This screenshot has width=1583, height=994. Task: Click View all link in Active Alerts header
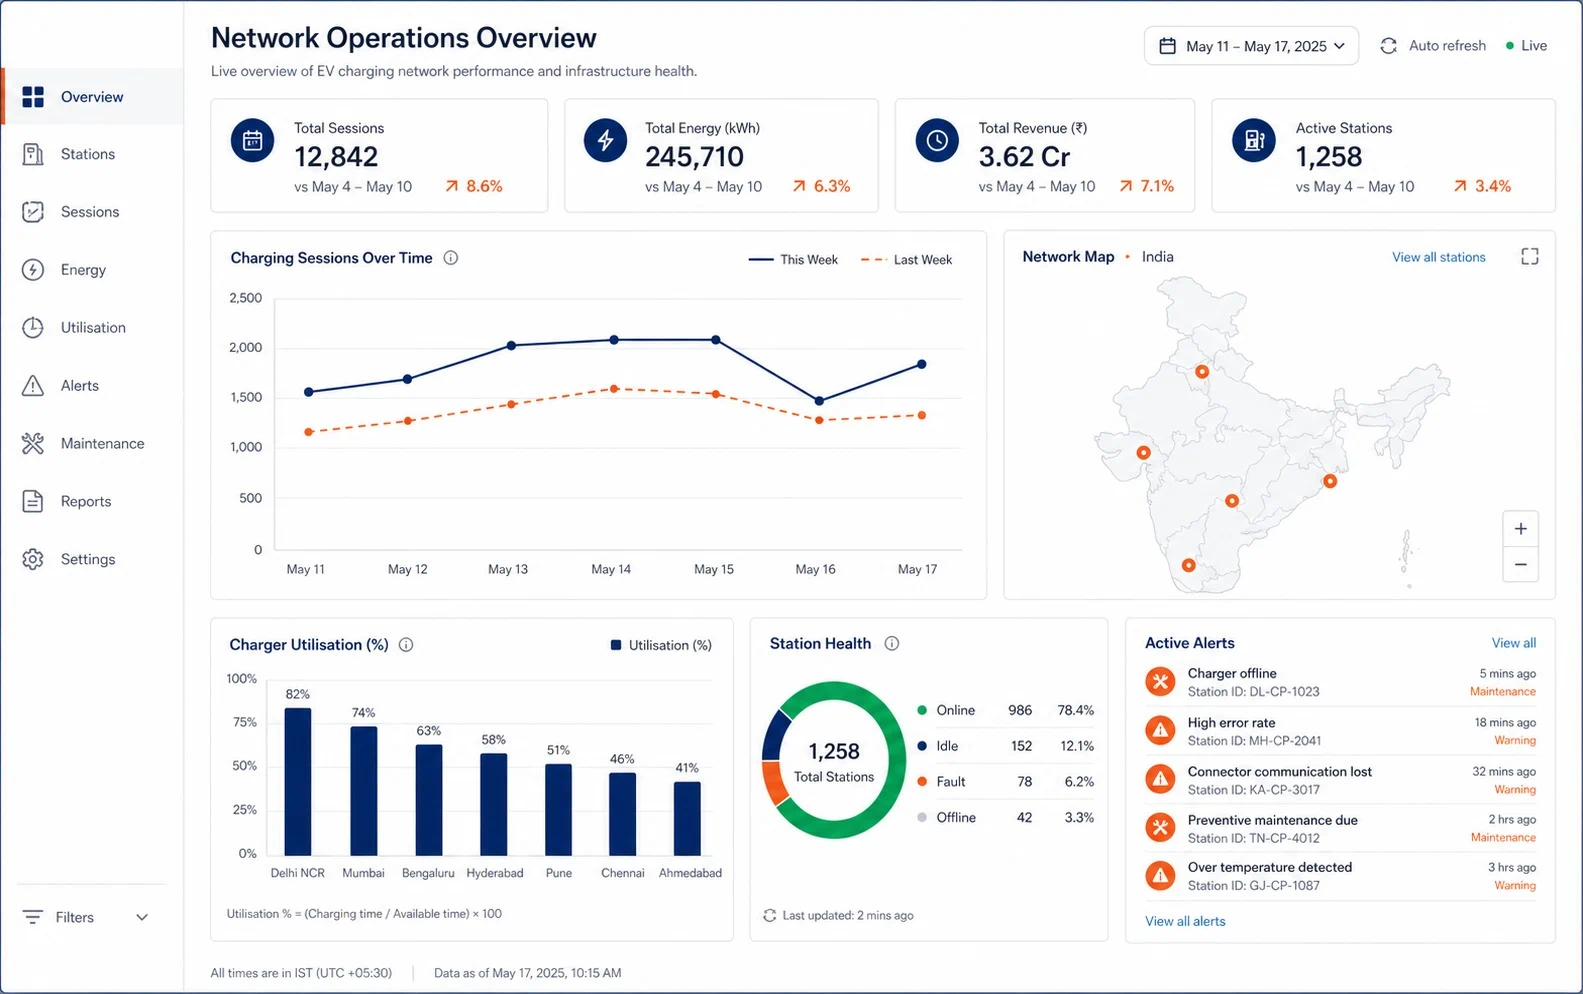tap(1514, 643)
